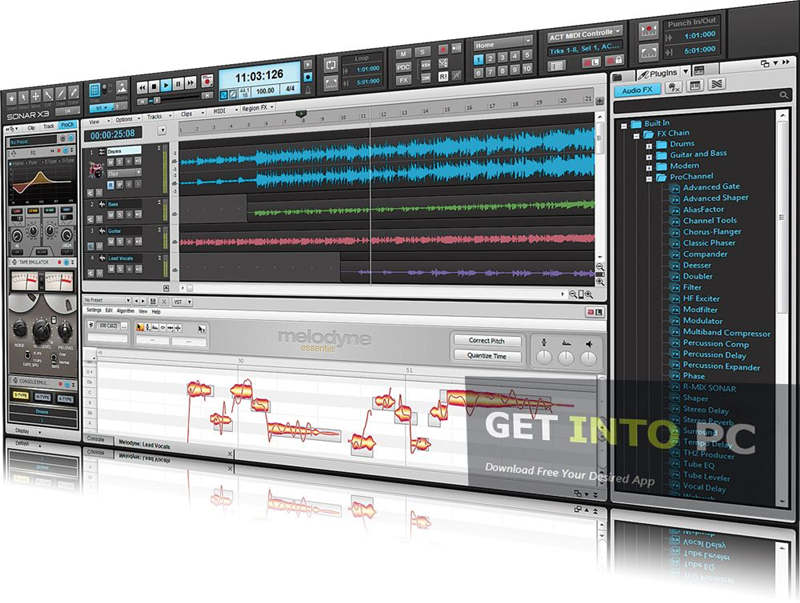
Task: Click the browser search magnifier icon
Action: [783, 95]
